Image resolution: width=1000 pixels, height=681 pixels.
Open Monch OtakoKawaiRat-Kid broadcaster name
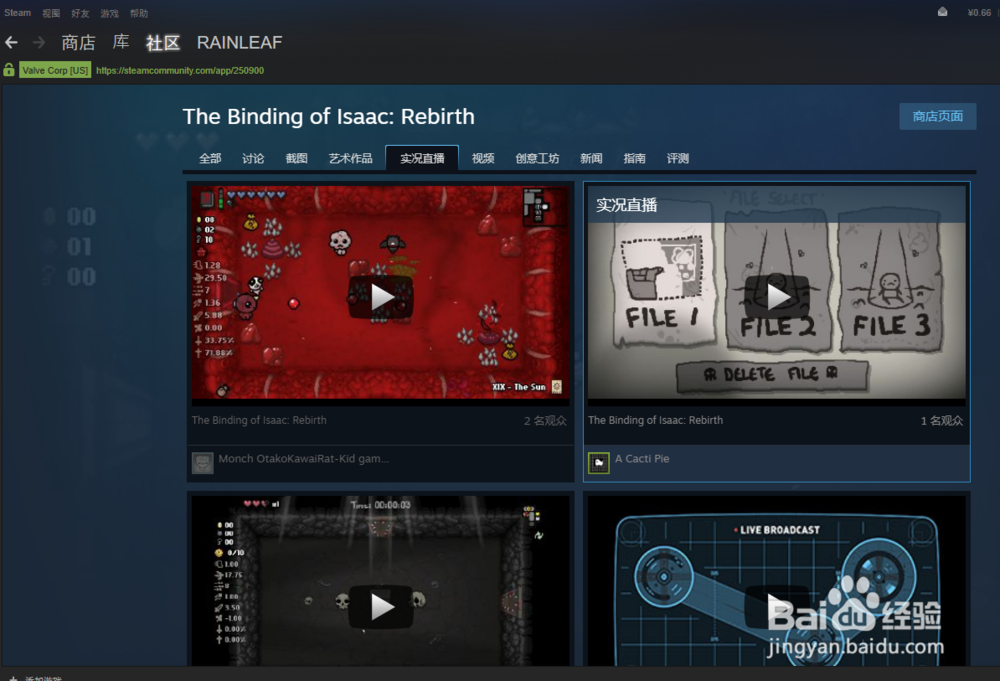pos(304,458)
